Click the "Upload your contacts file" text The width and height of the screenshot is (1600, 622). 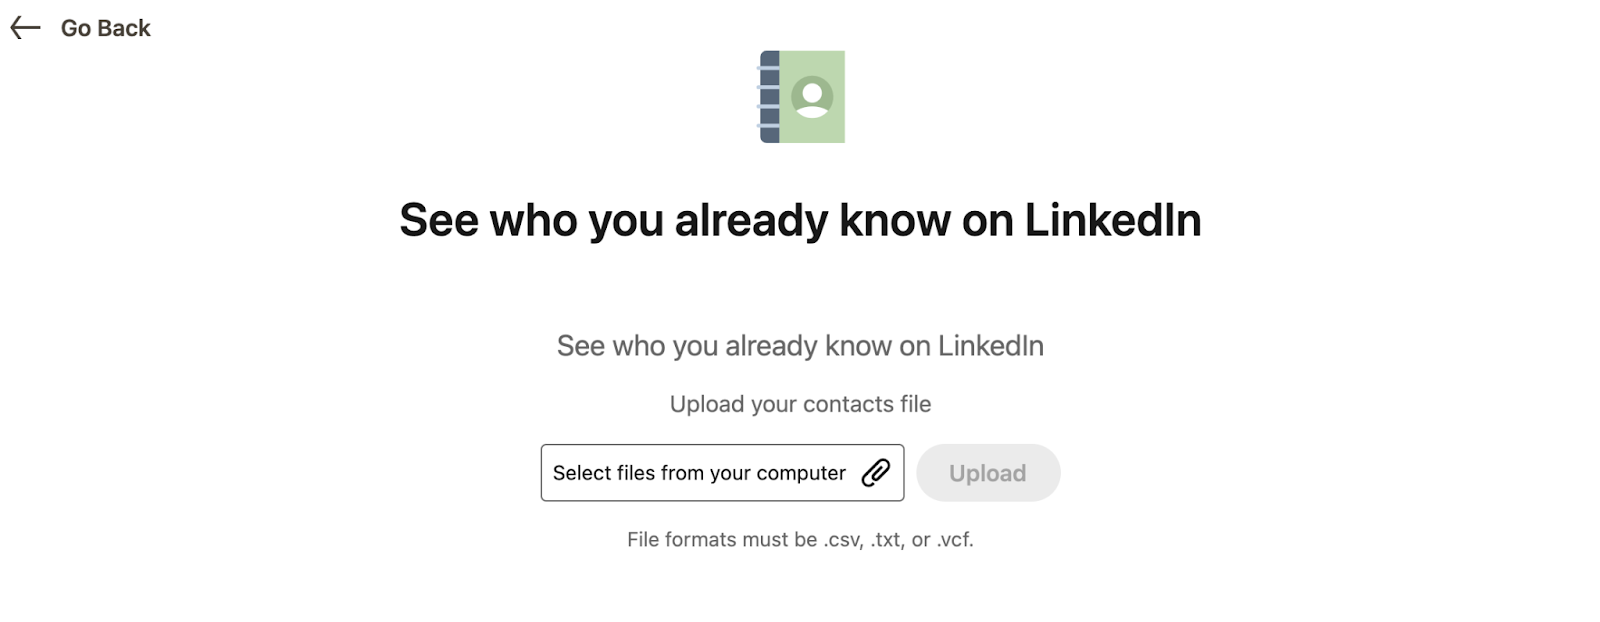tap(800, 404)
